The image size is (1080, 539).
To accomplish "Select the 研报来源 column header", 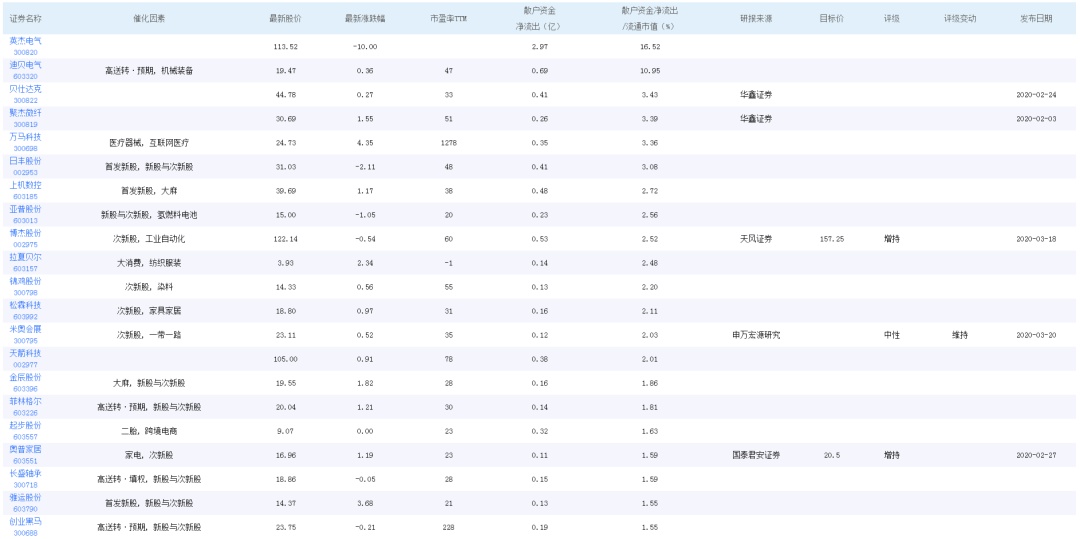I will (x=756, y=19).
